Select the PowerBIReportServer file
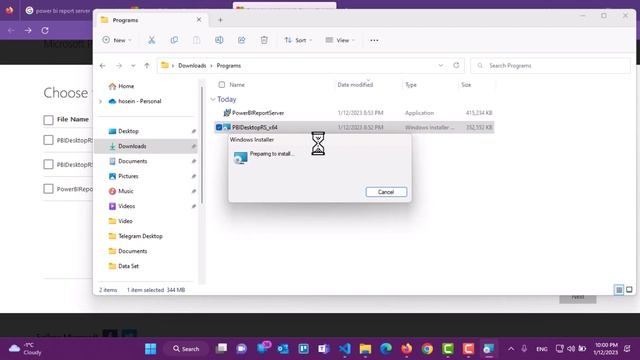640x360 pixels. point(354,113)
